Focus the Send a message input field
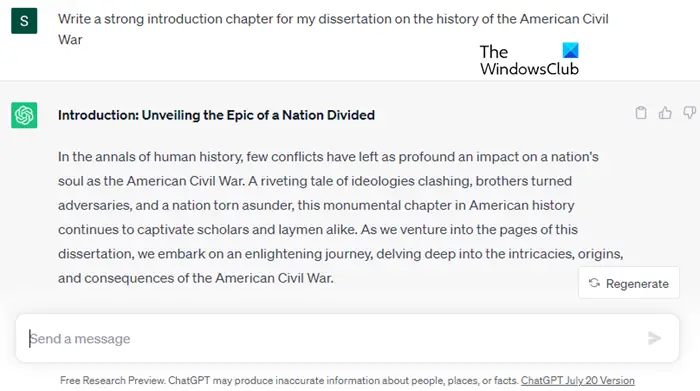 347,338
